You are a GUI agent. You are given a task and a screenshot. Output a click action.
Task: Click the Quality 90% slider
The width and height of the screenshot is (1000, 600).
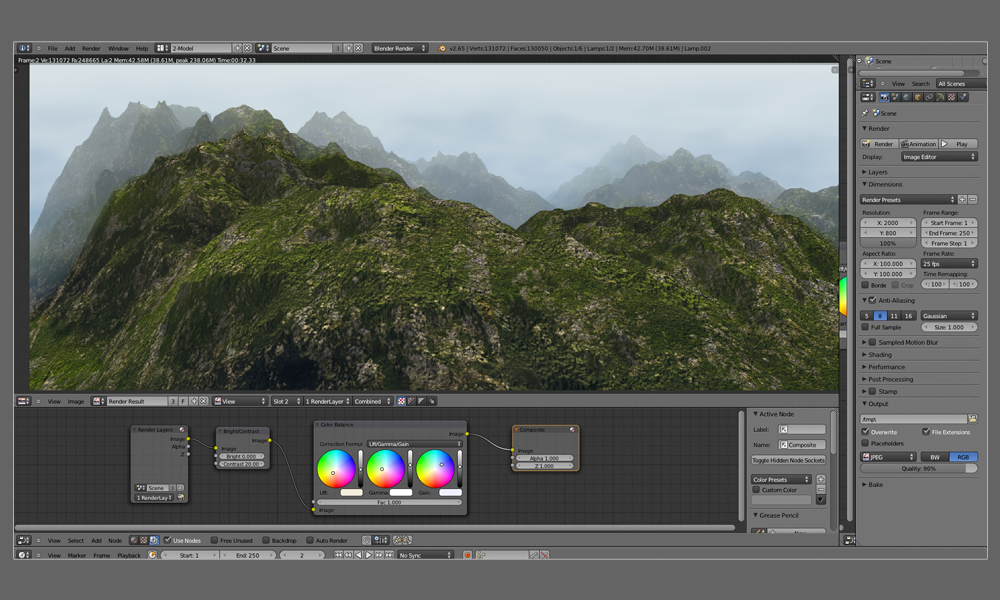pyautogui.click(x=919, y=468)
